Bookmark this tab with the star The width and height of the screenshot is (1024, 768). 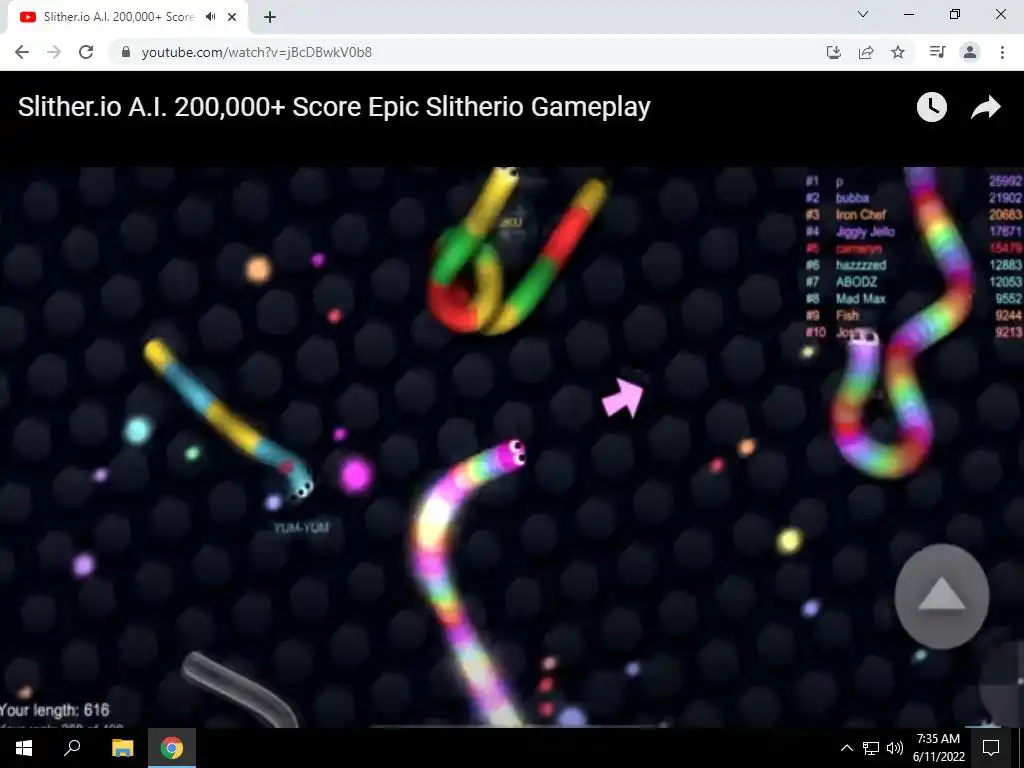898,52
